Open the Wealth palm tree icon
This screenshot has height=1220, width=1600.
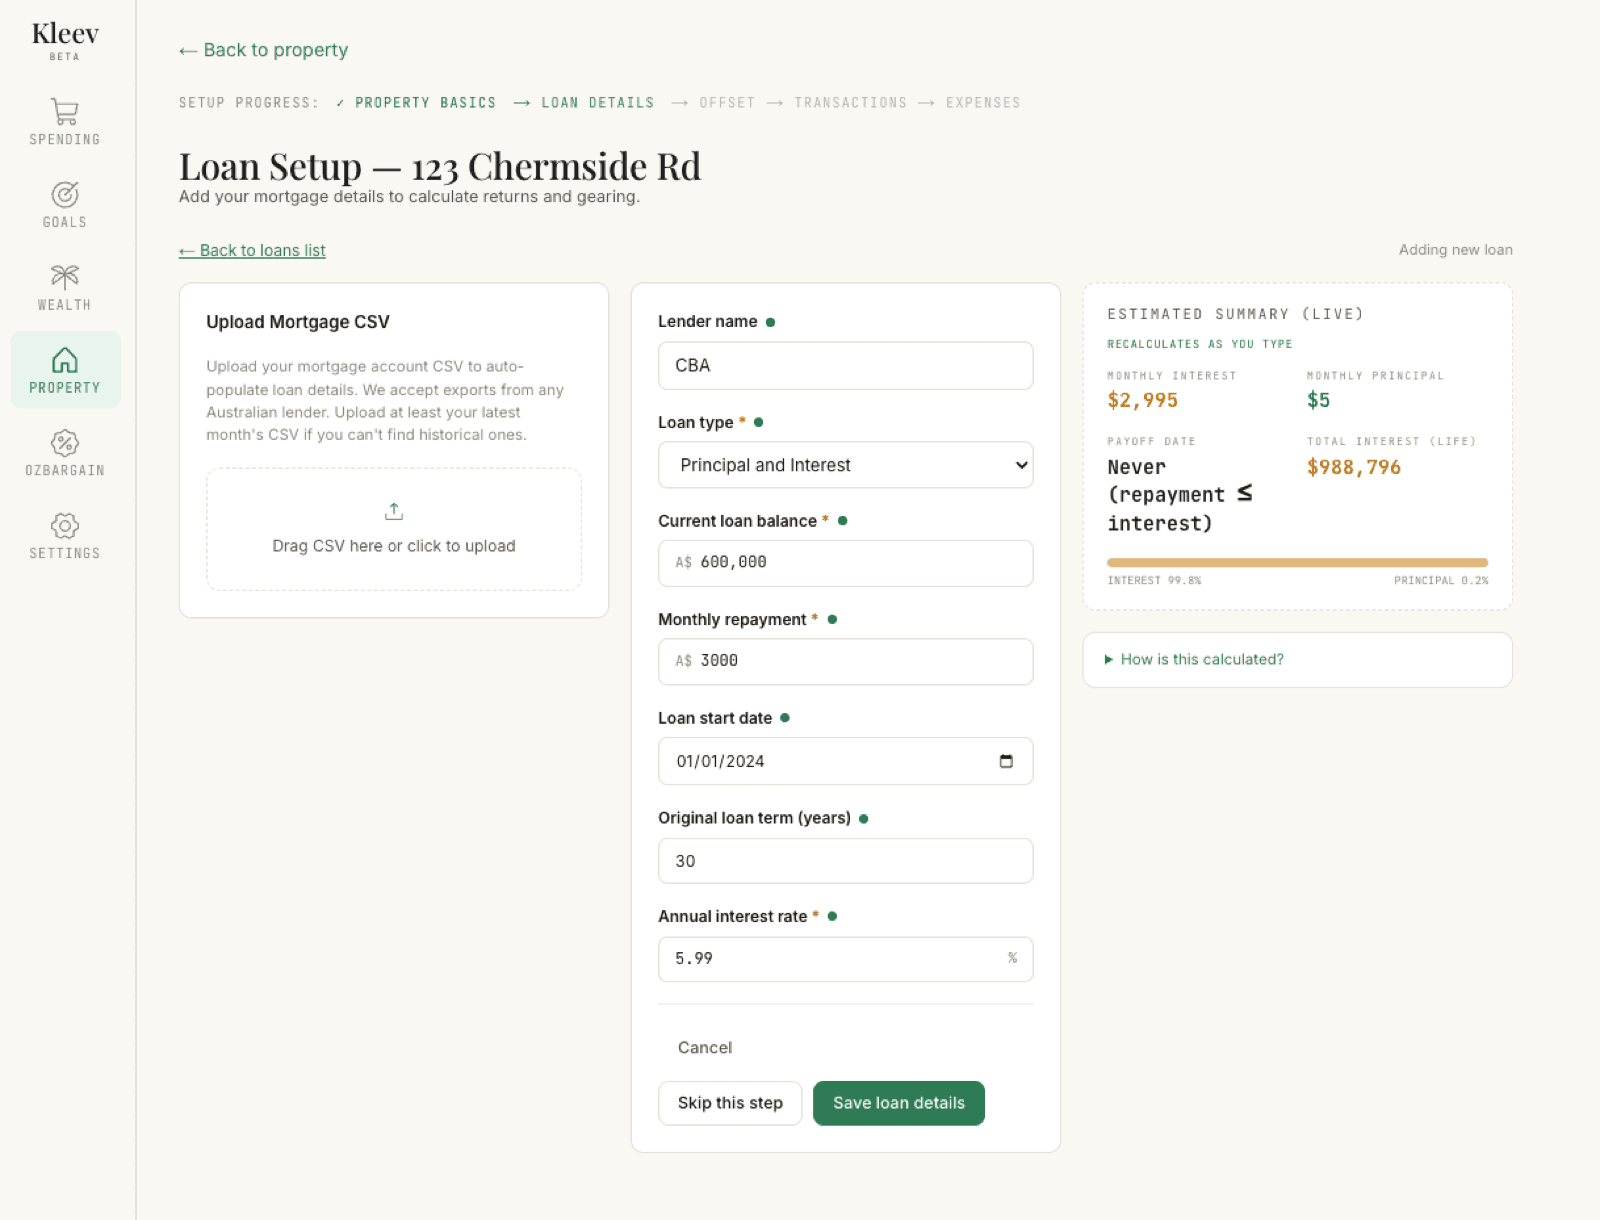click(x=65, y=277)
